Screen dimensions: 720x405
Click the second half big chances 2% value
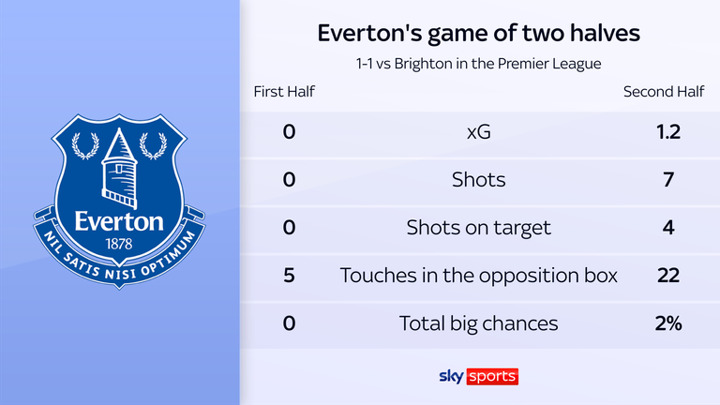click(x=668, y=323)
